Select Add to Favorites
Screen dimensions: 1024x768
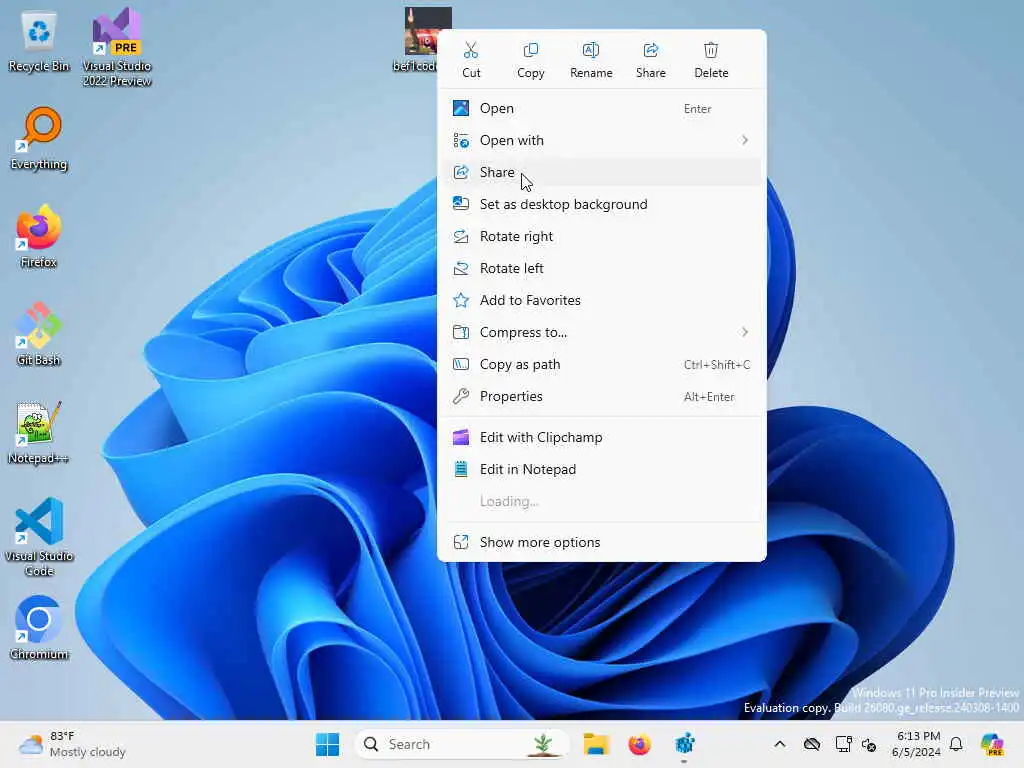pyautogui.click(x=601, y=300)
